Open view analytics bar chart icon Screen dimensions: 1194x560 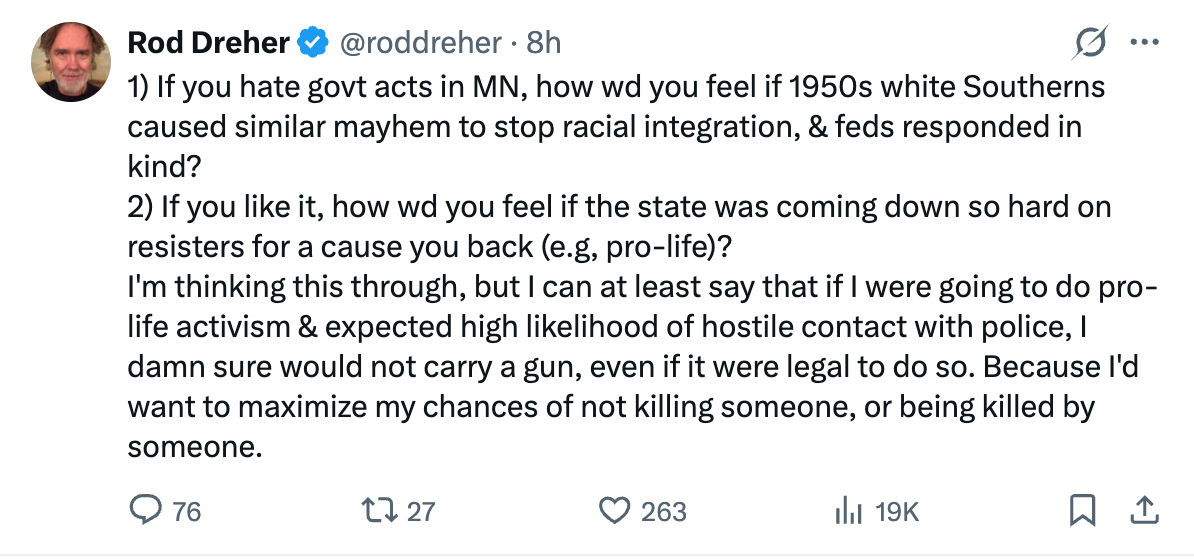[x=848, y=511]
